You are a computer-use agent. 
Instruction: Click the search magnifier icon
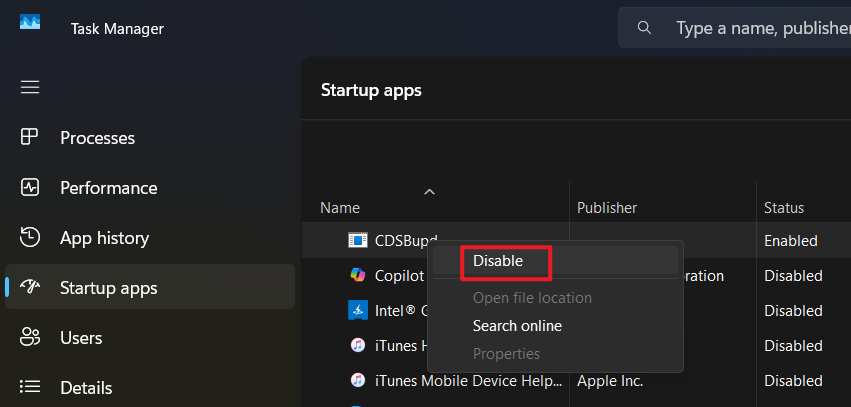tap(644, 28)
